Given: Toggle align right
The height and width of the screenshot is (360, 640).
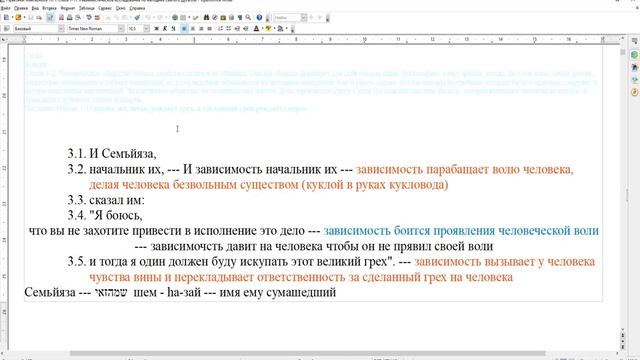Looking at the screenshot, I should tap(201, 29).
